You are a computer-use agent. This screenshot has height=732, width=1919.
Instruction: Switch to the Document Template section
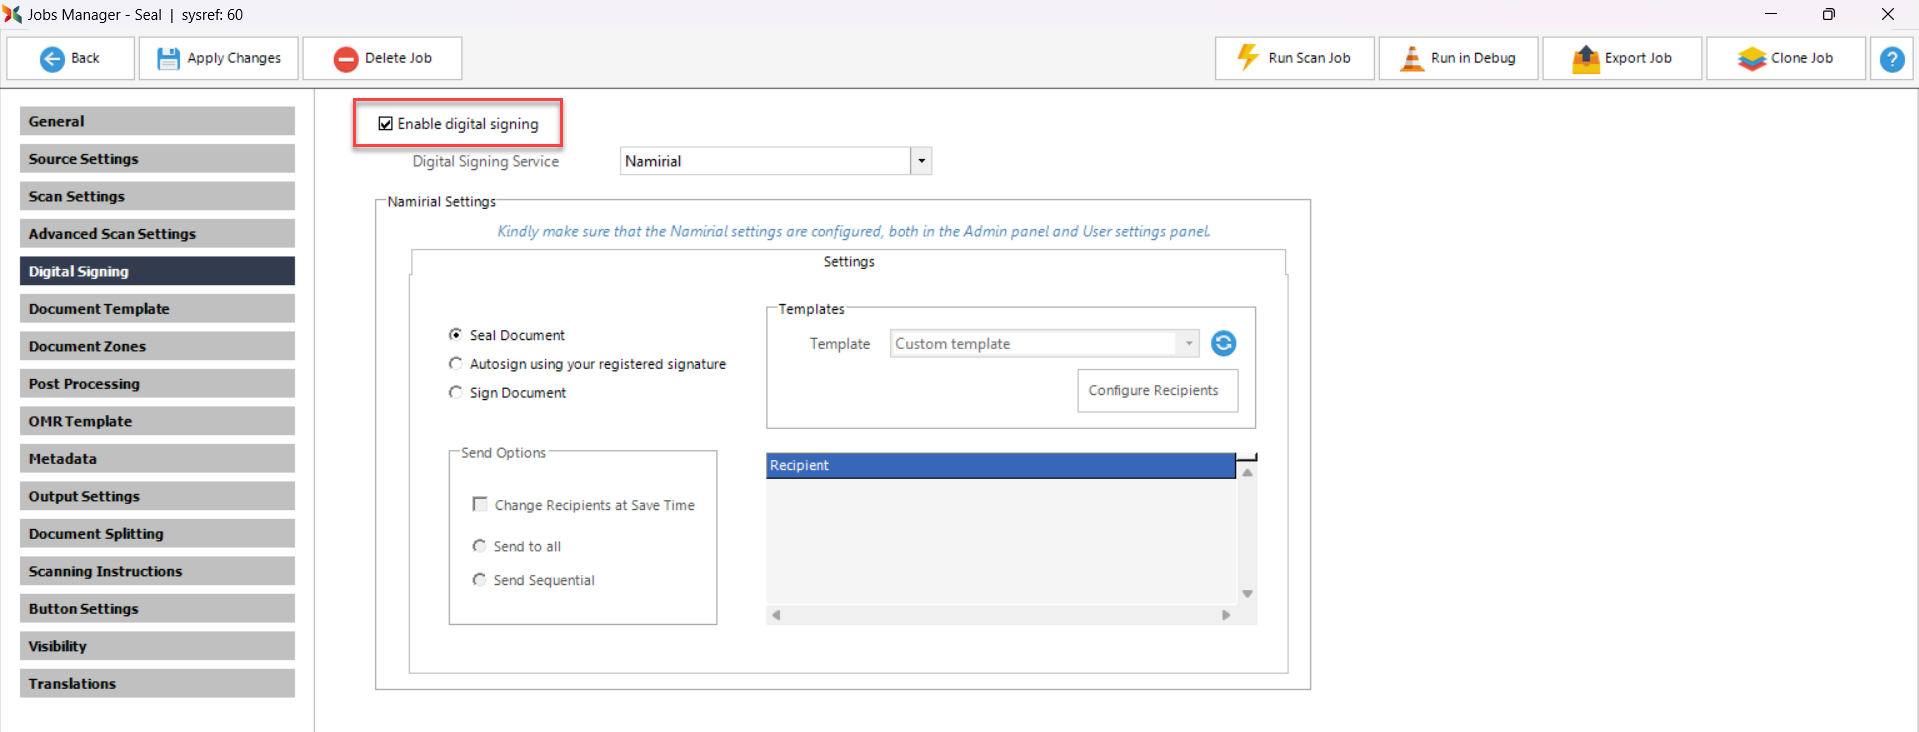[x=157, y=309]
